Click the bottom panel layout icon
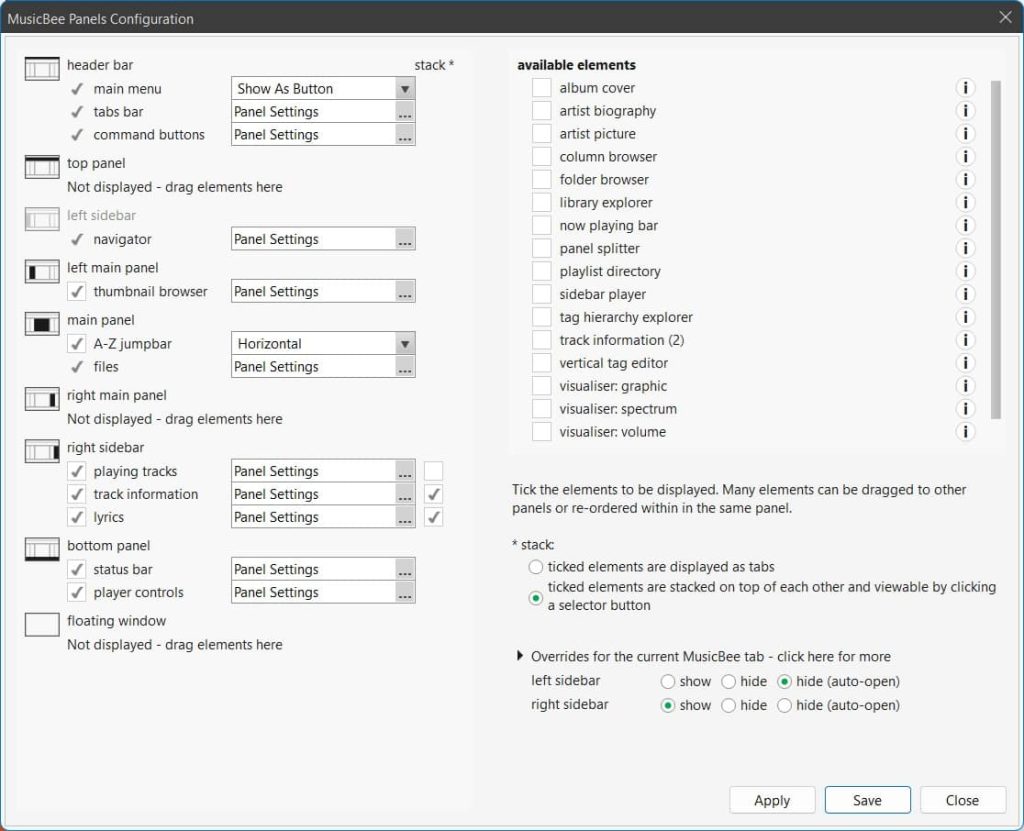 click(x=41, y=550)
